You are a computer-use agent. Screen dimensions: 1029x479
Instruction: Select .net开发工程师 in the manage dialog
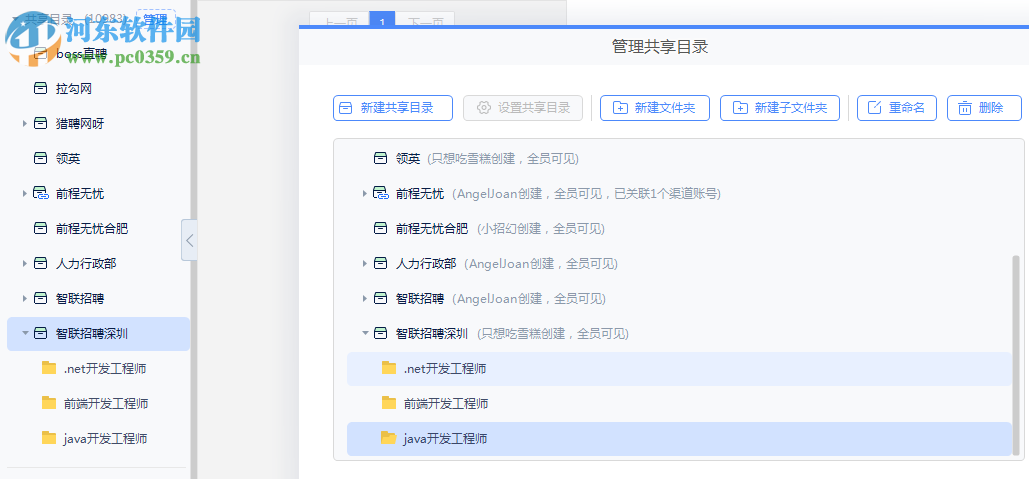[x=679, y=369]
